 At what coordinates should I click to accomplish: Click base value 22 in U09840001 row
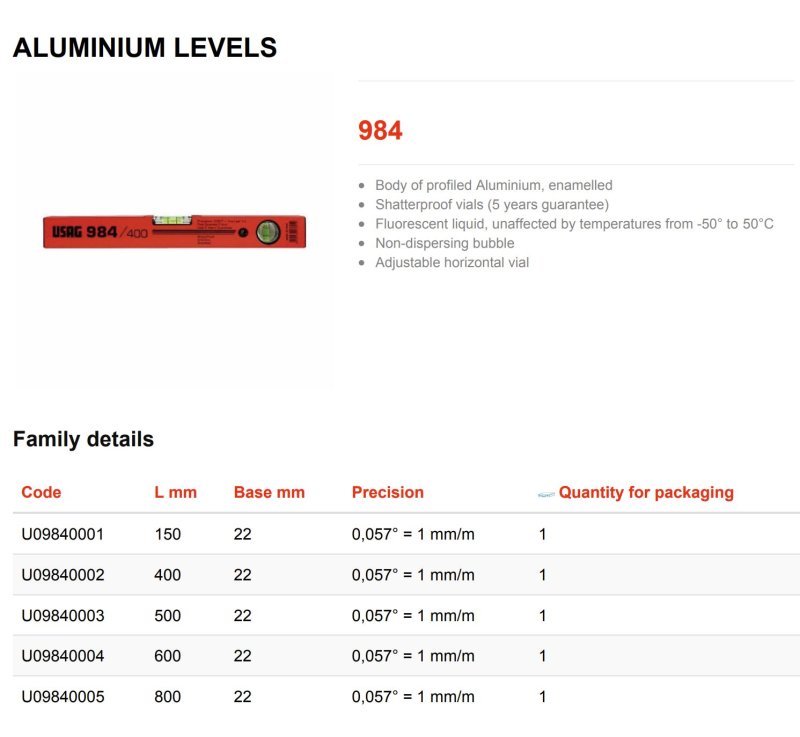(242, 534)
